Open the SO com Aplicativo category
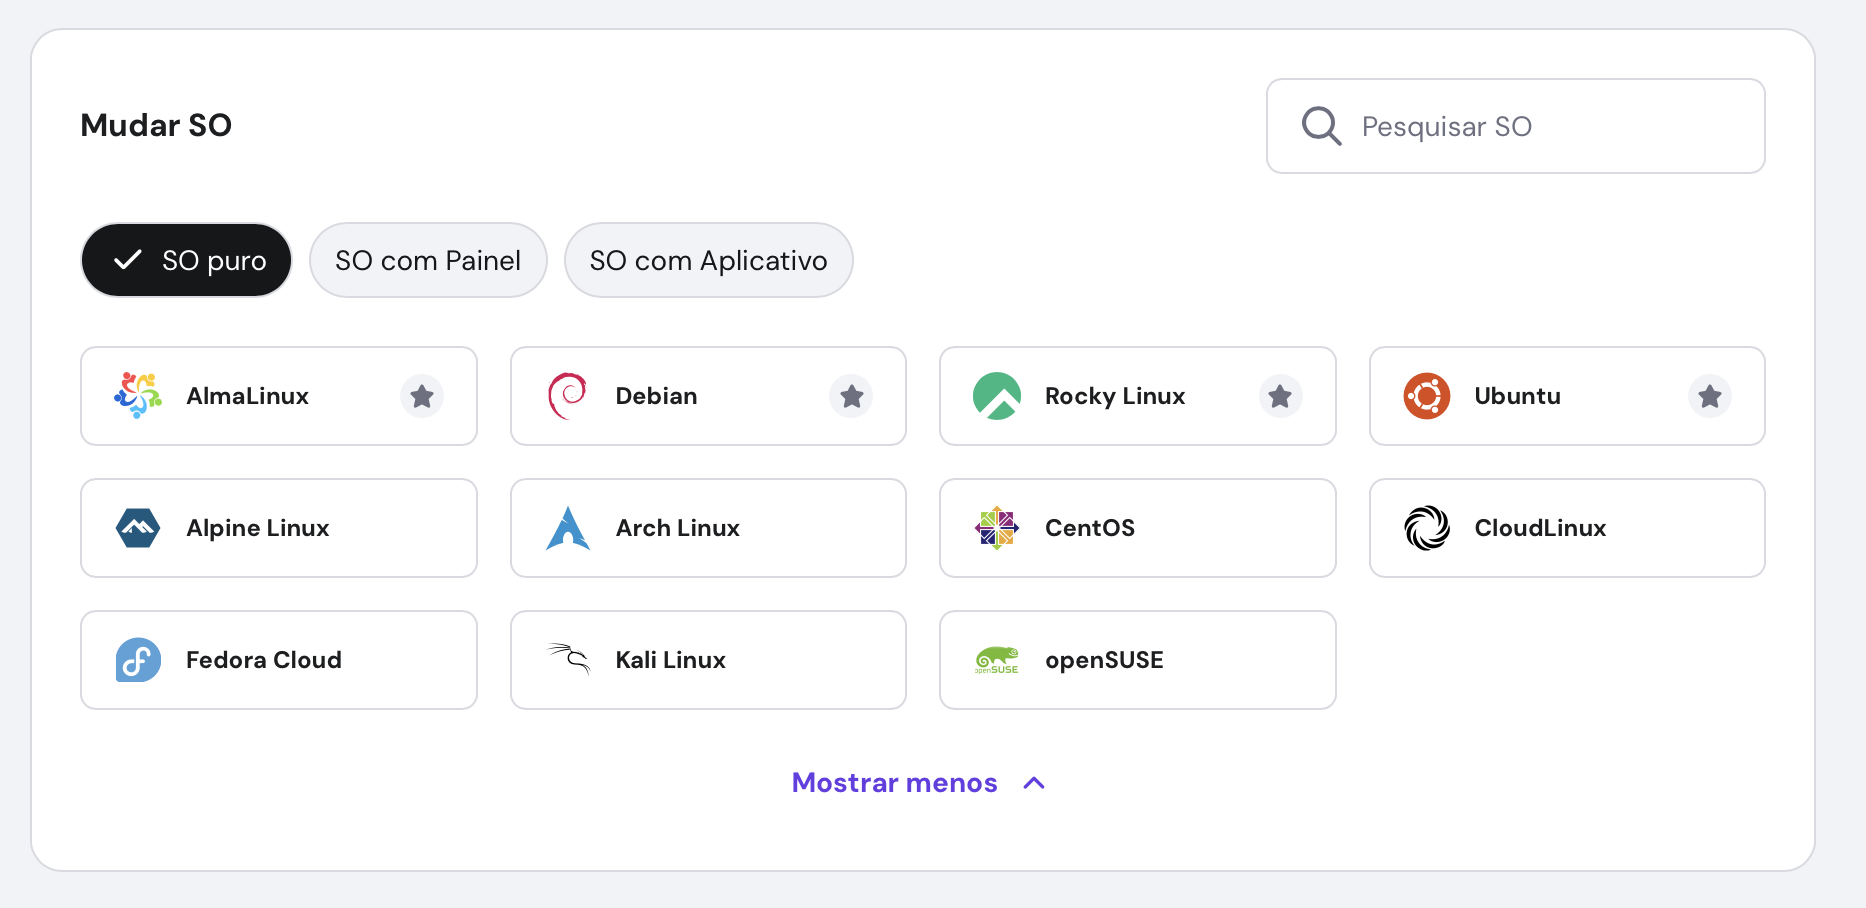Screen dimensions: 1866x908 tap(708, 260)
